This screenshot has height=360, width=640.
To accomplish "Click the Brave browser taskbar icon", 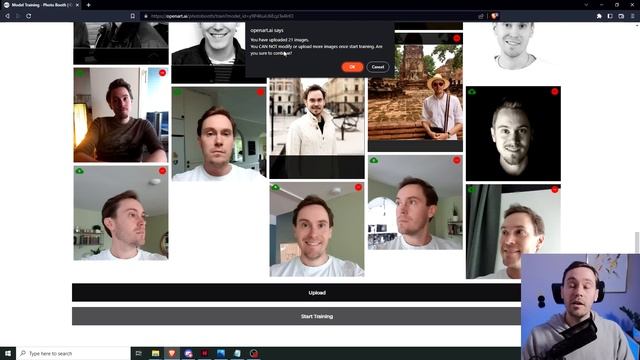I will [x=172, y=353].
